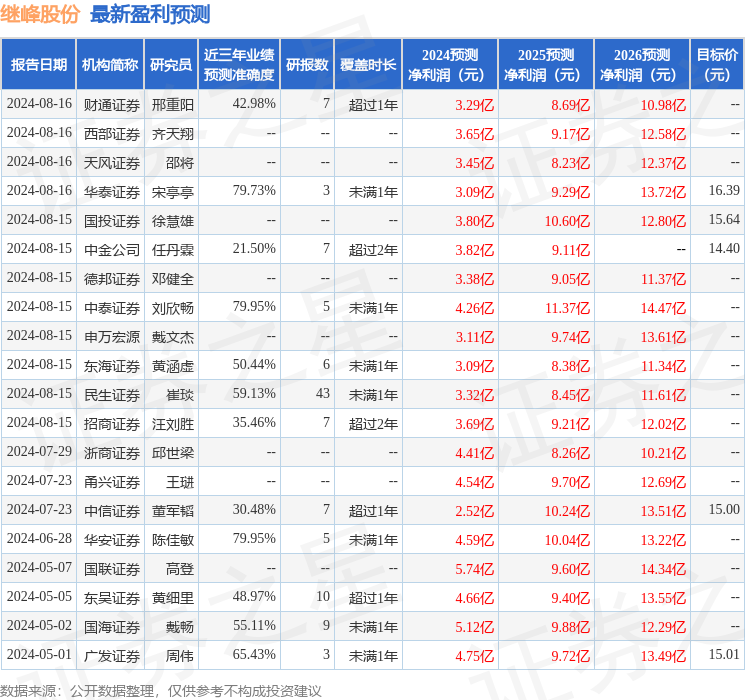Click the 机构简称 column header

[x=110, y=65]
